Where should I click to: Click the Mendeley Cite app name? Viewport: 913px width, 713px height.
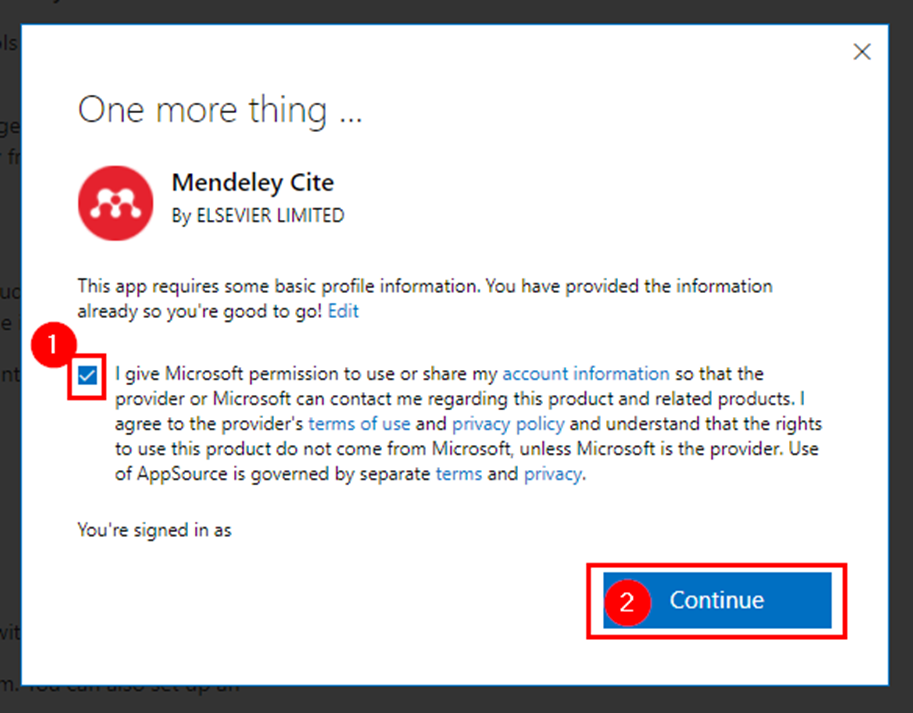(253, 183)
